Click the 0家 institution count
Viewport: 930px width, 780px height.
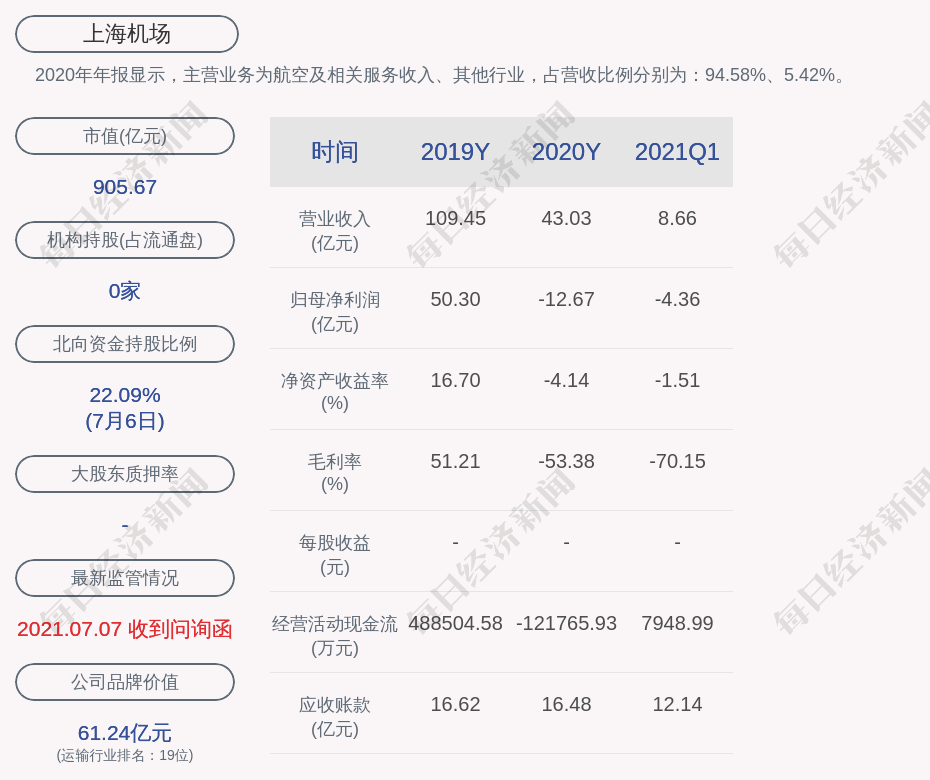(x=125, y=291)
